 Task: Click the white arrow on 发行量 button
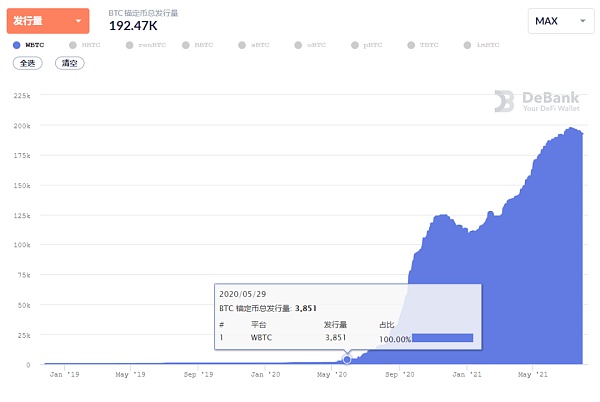pos(78,21)
